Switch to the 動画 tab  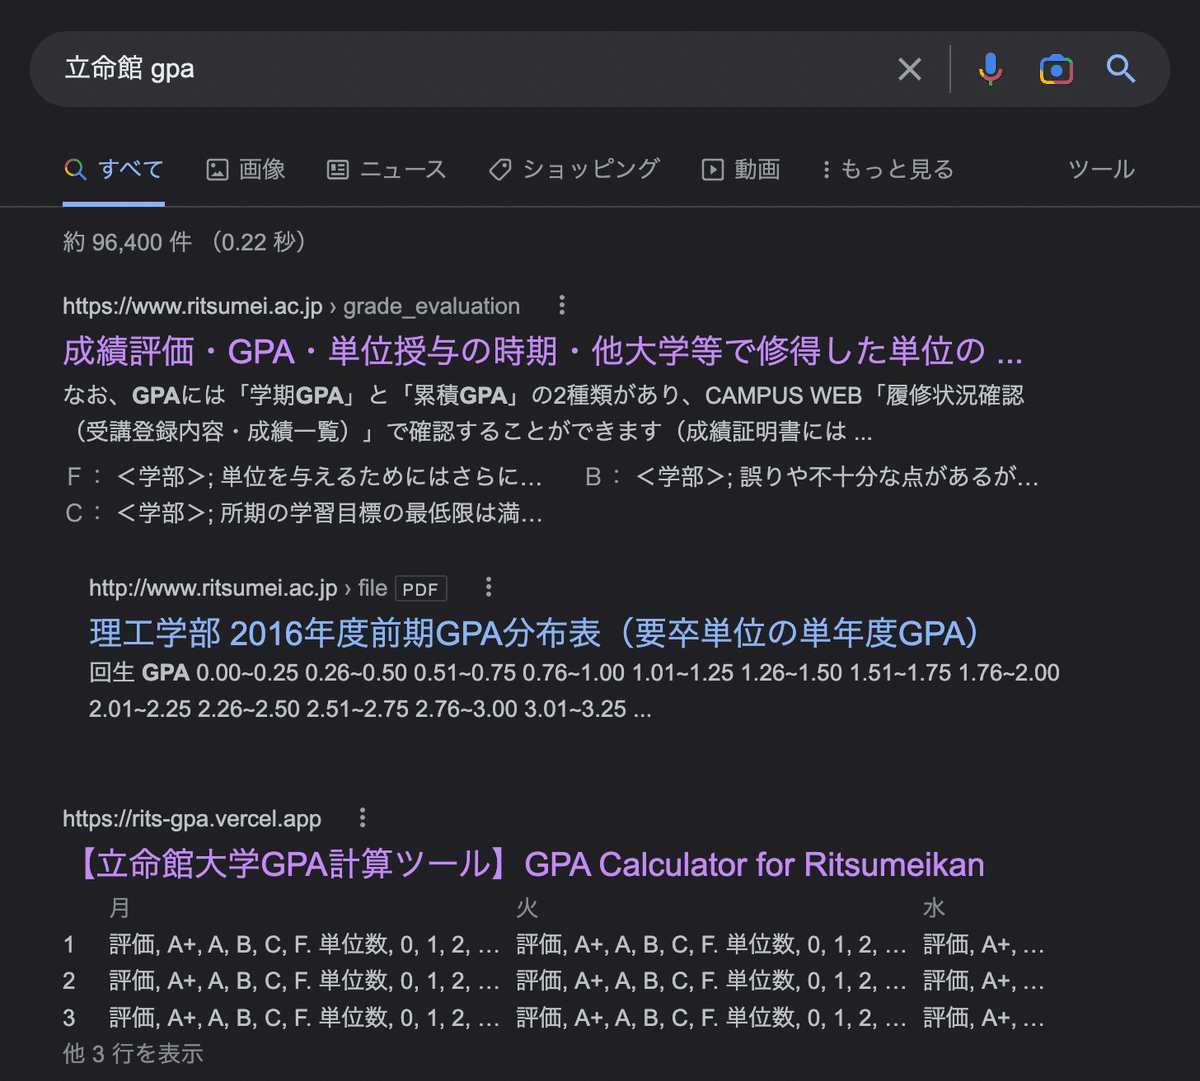pyautogui.click(x=741, y=169)
